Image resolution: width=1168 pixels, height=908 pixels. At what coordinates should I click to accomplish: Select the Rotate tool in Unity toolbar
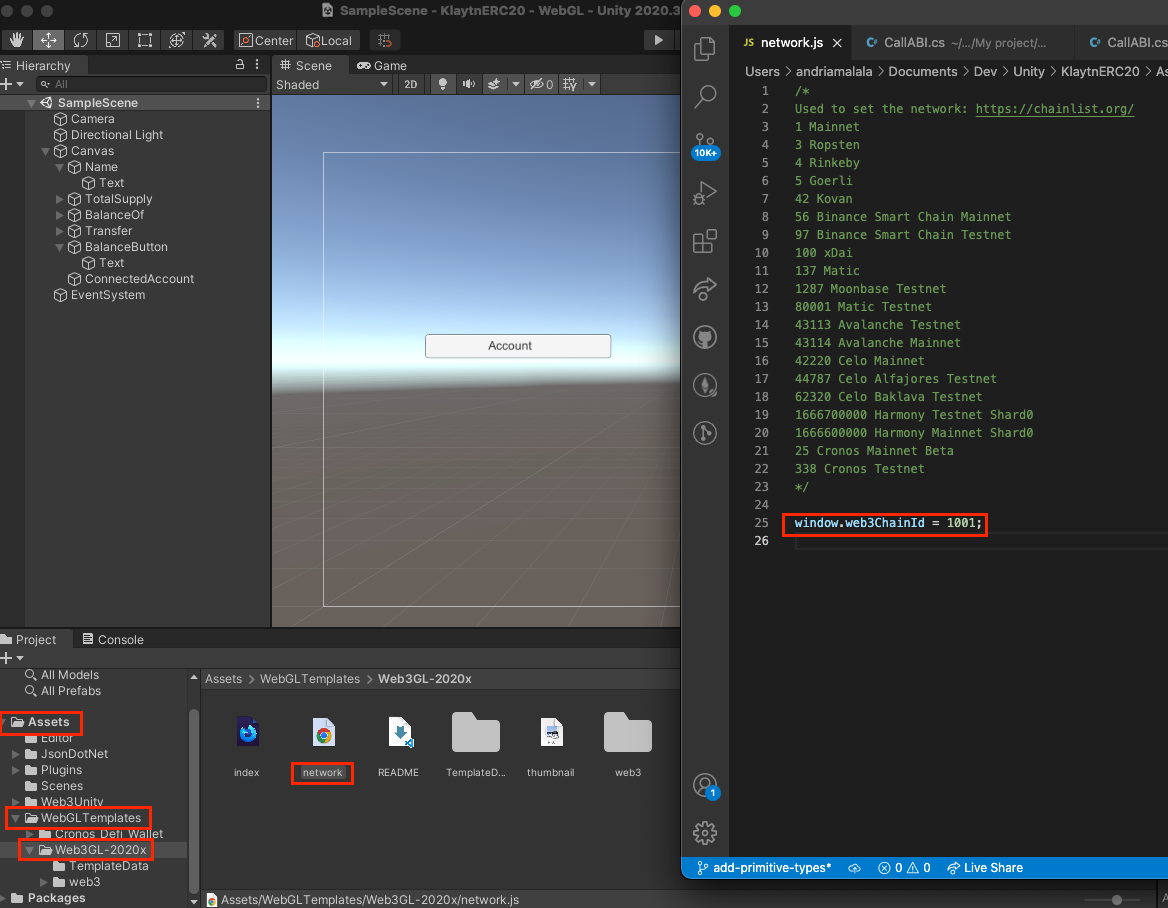coord(80,40)
